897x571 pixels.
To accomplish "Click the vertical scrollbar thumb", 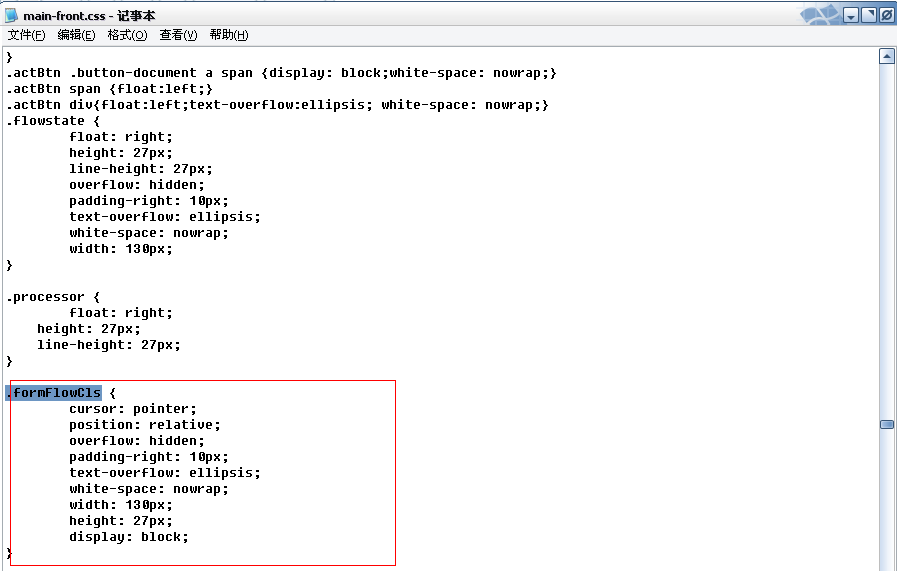I will [x=887, y=425].
